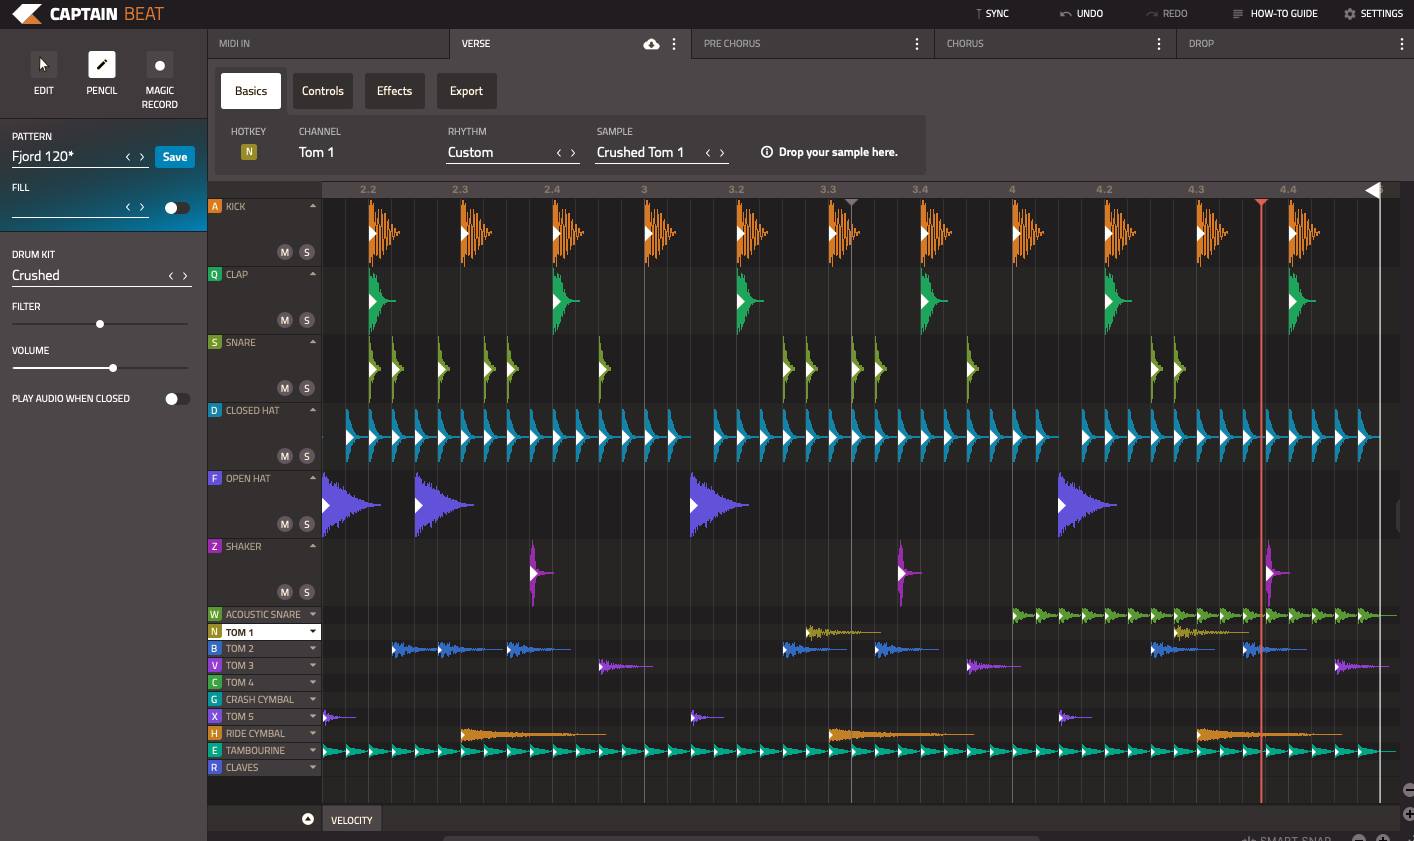This screenshot has height=841, width=1414.
Task: Save the Fjord 120 pattern
Action: pyautogui.click(x=175, y=157)
